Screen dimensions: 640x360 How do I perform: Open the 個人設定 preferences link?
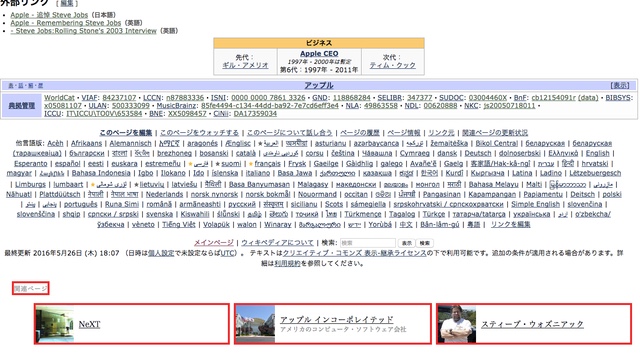[x=161, y=253]
